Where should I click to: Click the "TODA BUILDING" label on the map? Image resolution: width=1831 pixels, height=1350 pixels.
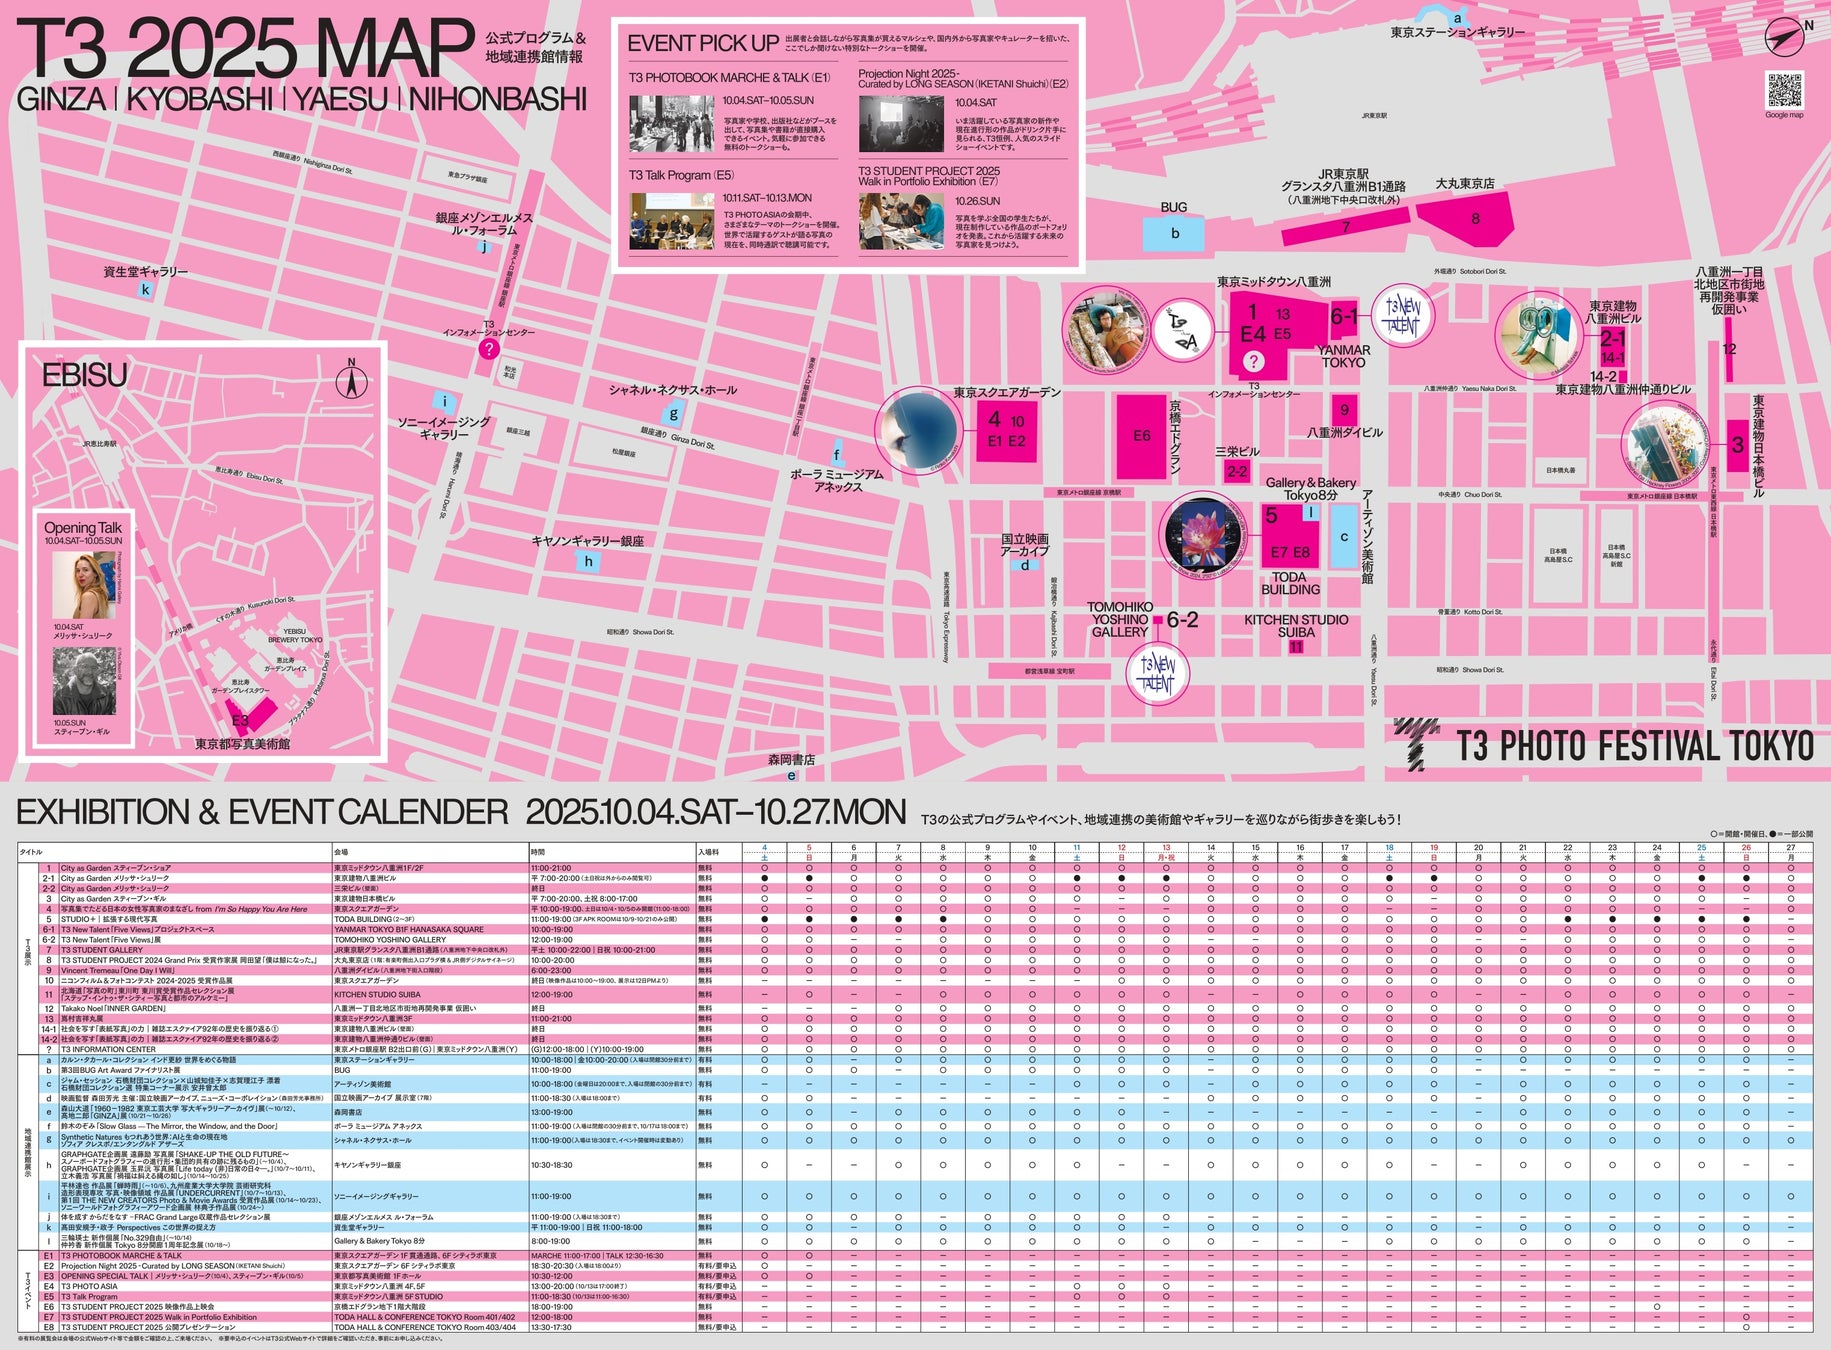click(x=1290, y=583)
